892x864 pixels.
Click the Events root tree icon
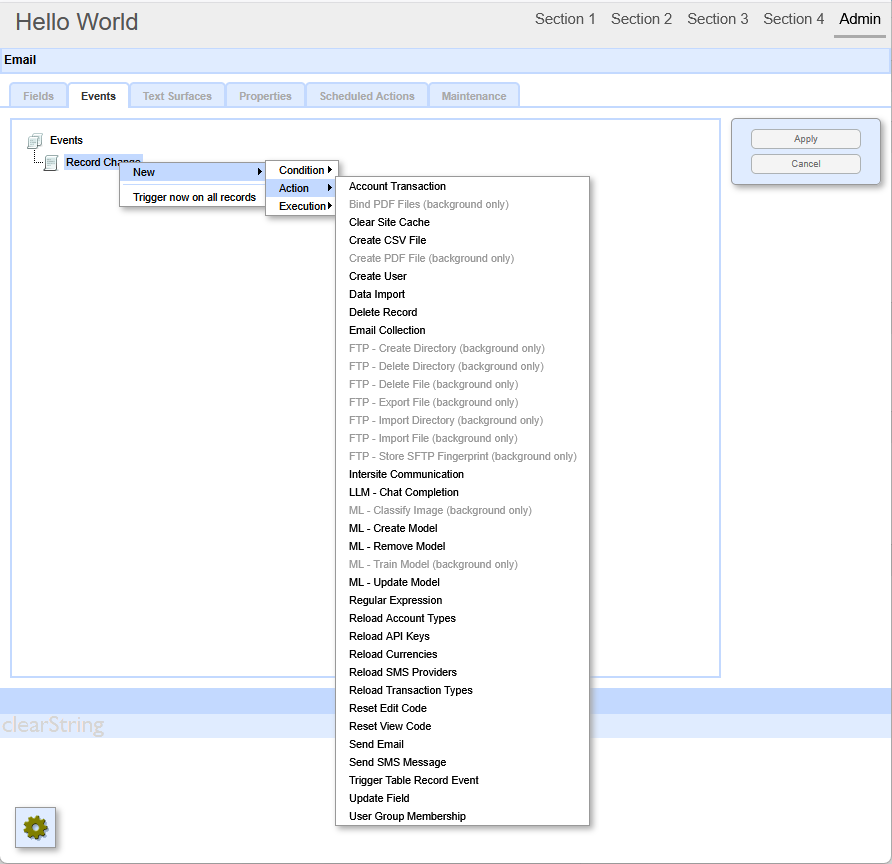point(35,141)
